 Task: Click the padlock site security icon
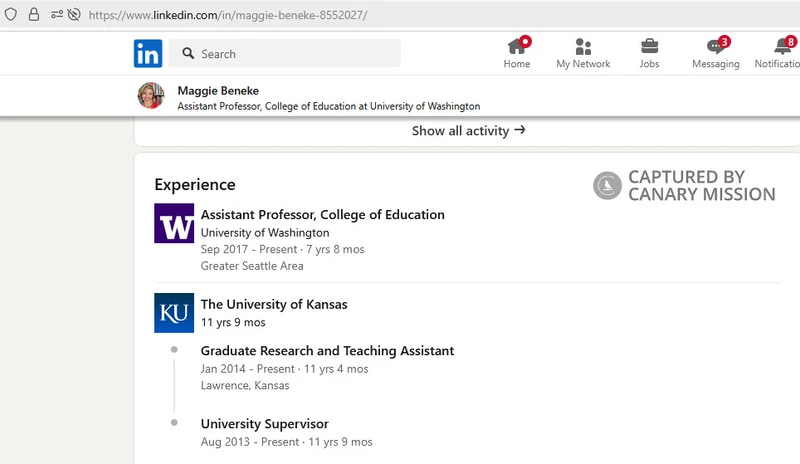click(34, 14)
